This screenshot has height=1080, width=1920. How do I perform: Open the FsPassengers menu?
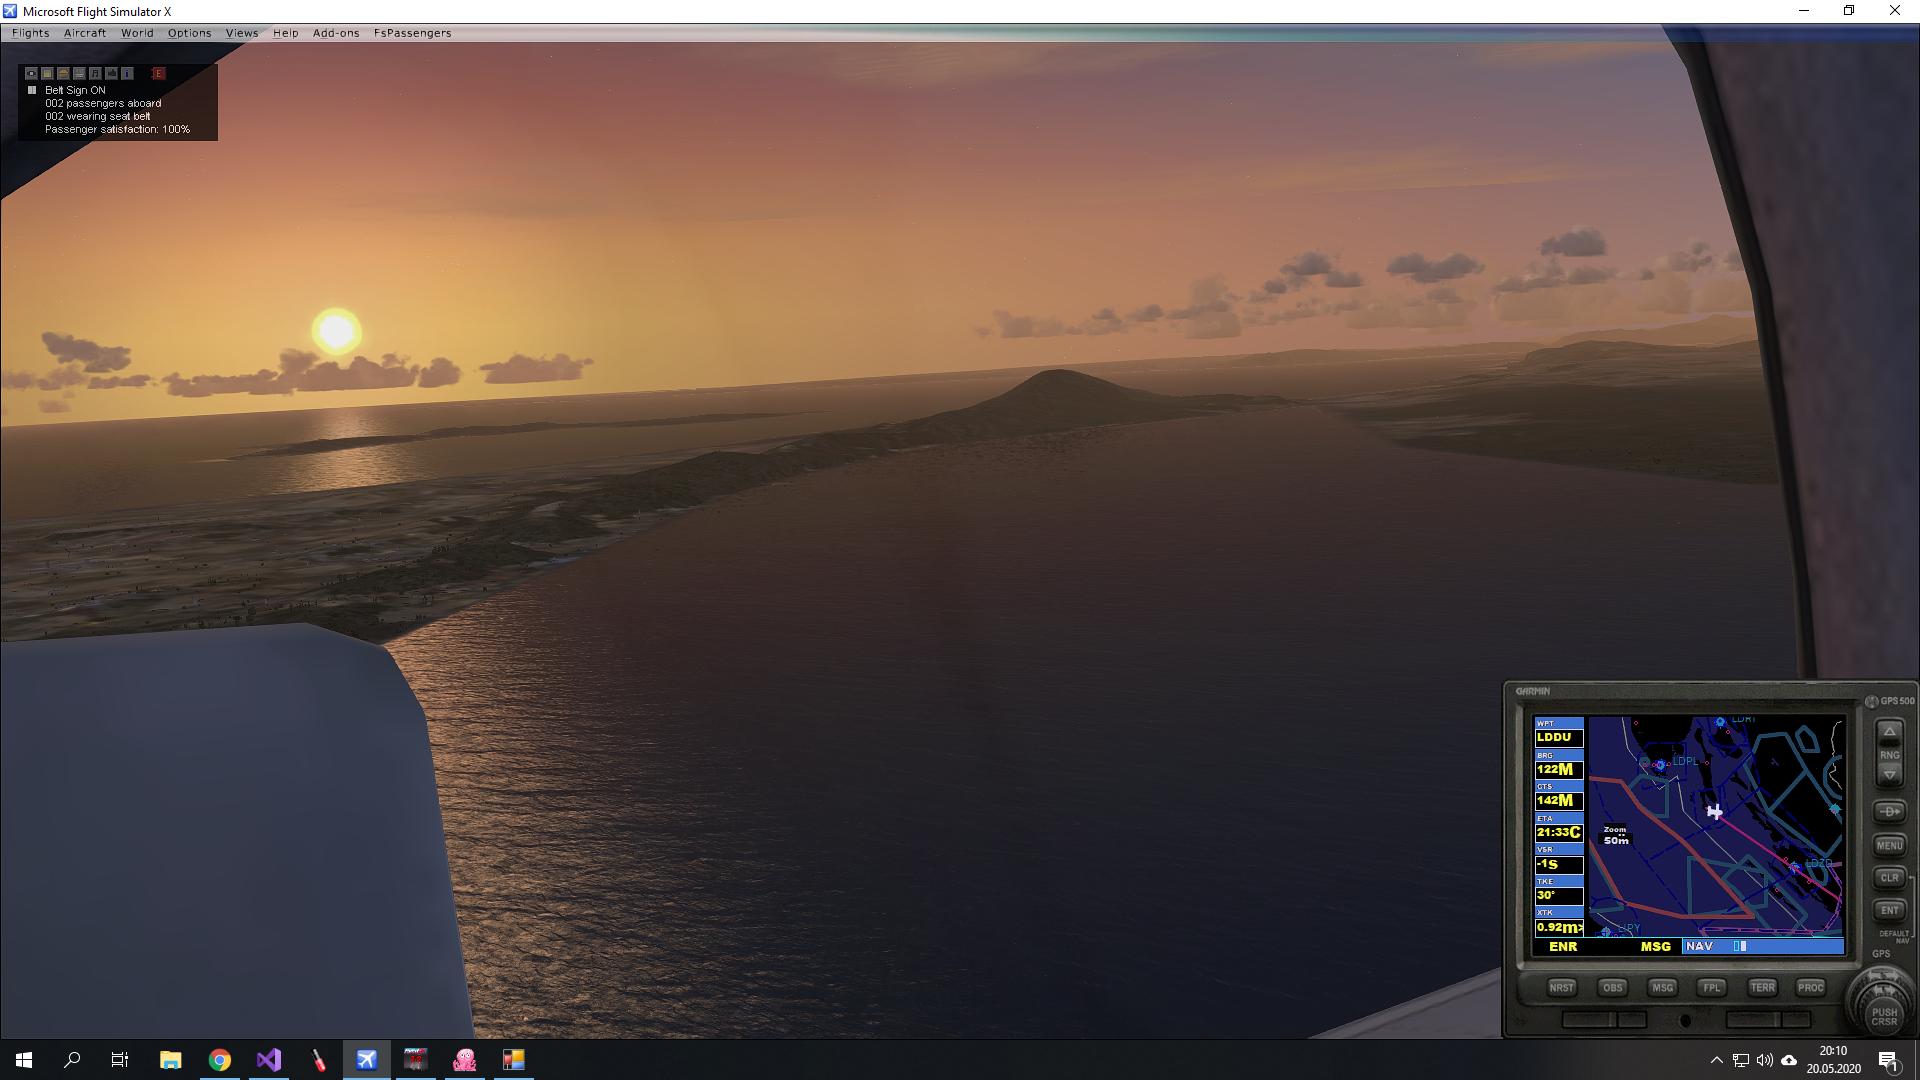pyautogui.click(x=412, y=33)
